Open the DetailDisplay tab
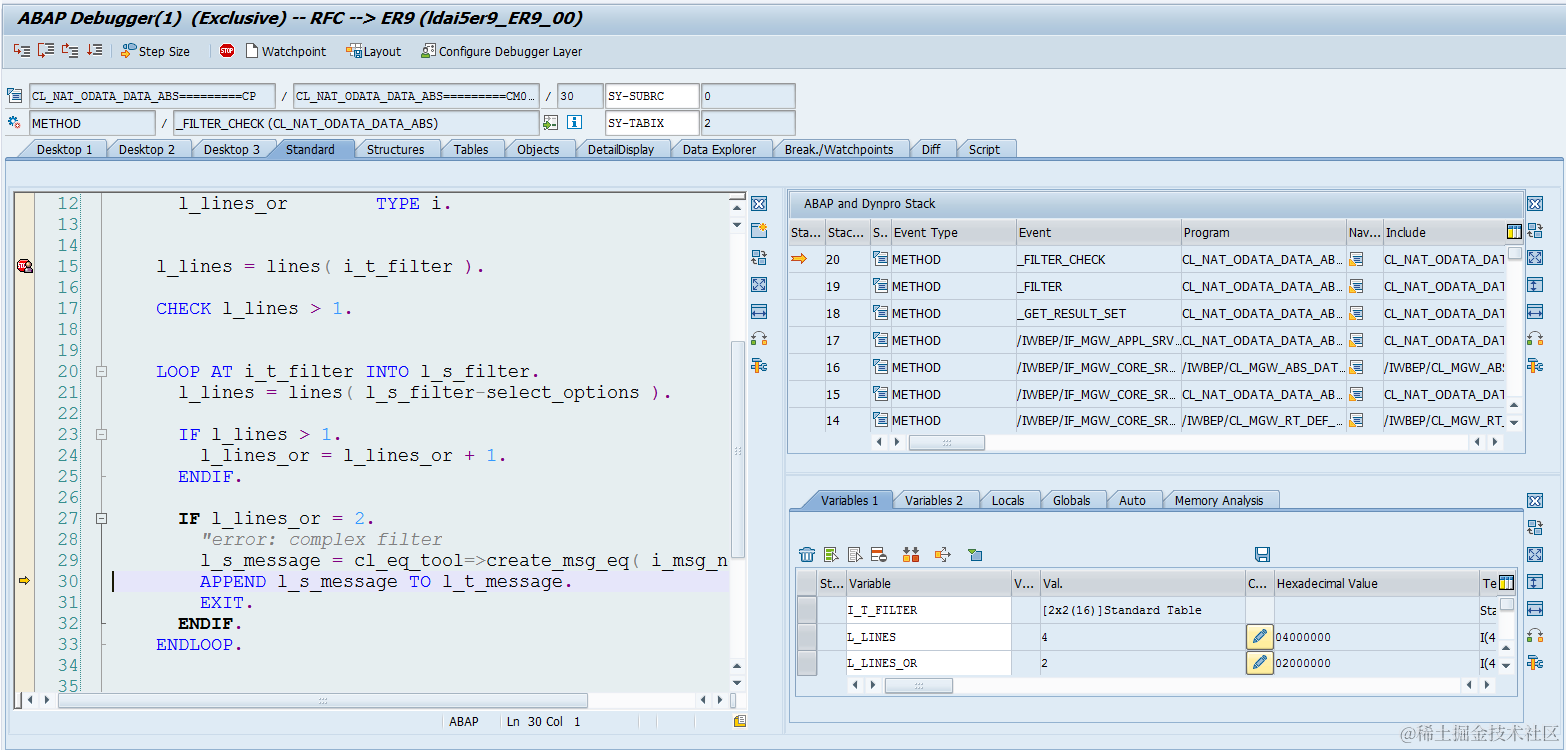 [620, 149]
